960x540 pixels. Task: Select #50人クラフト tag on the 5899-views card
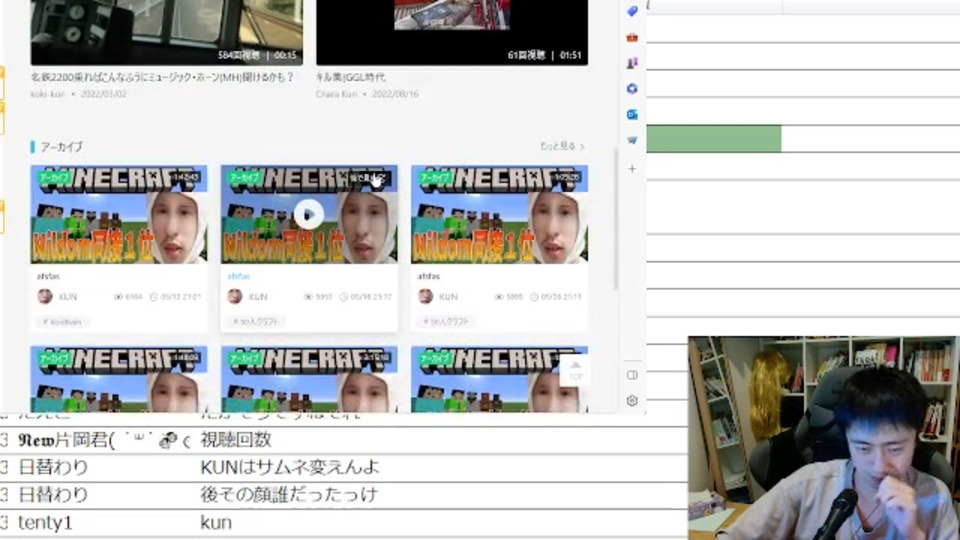click(x=446, y=321)
